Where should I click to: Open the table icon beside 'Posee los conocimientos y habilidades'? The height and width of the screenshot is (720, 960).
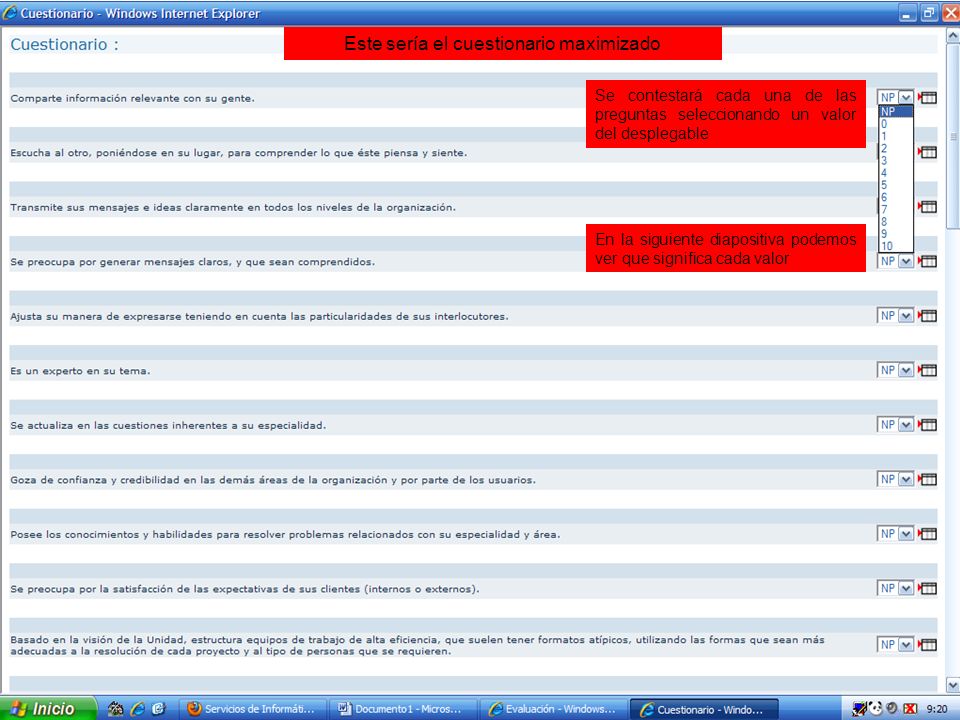pyautogui.click(x=928, y=533)
